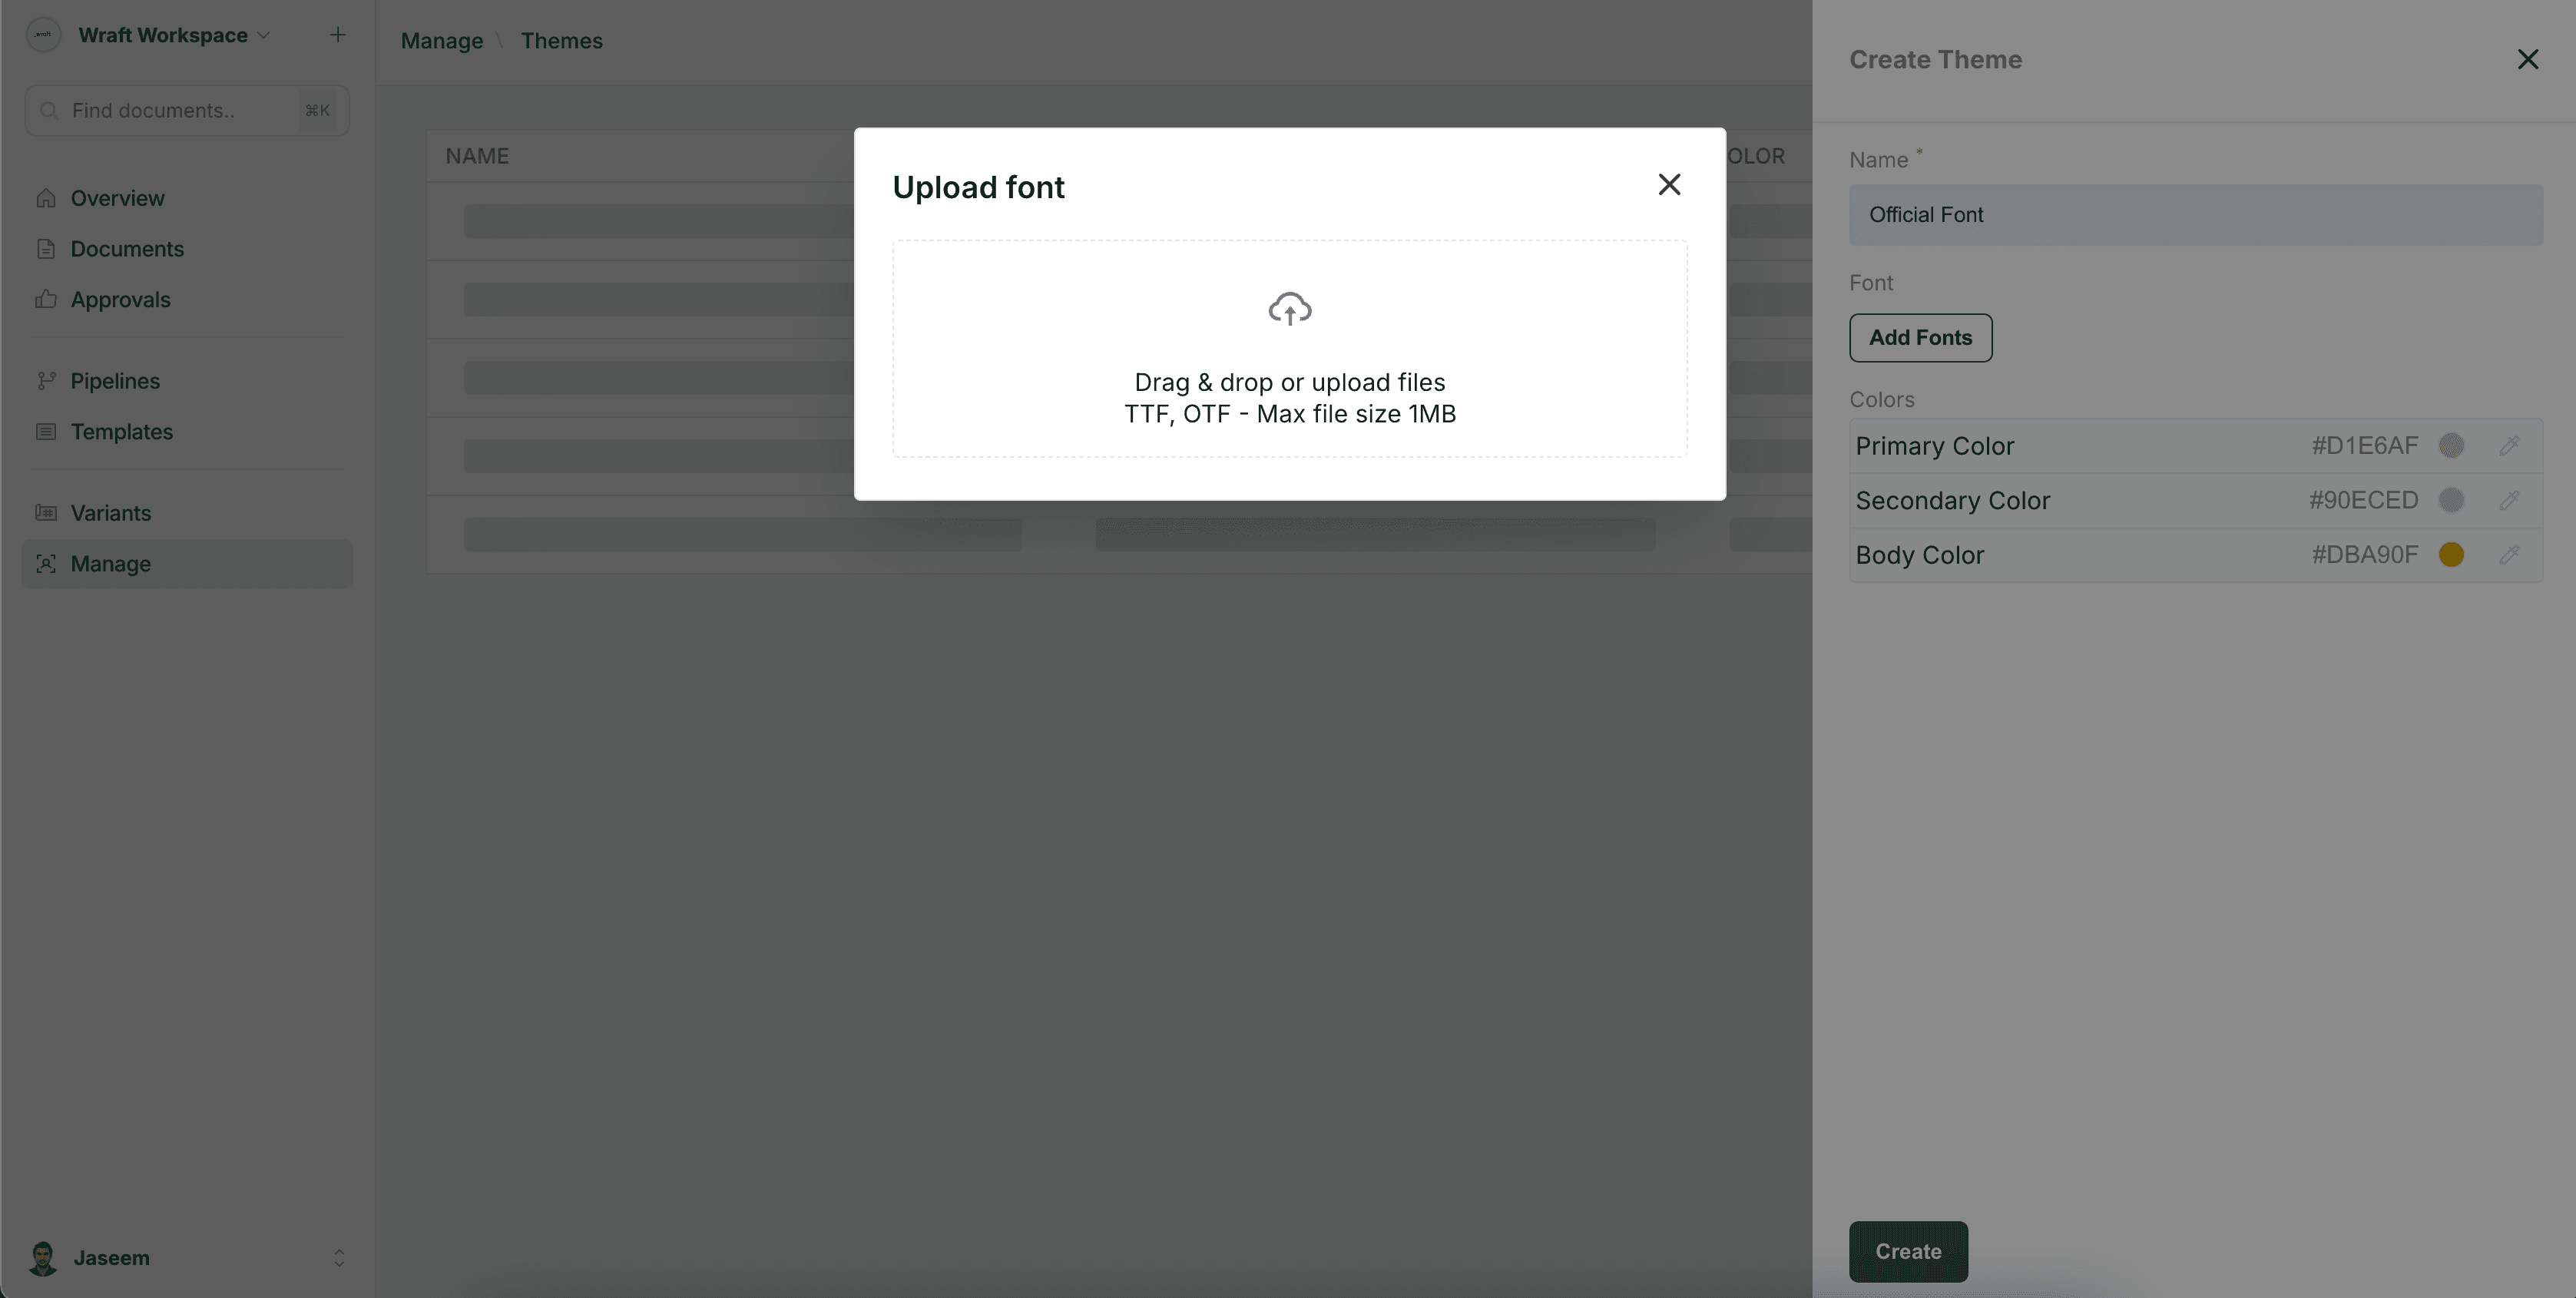The height and width of the screenshot is (1298, 2576).
Task: Open the Secondary Color swatch
Action: [x=2451, y=500]
